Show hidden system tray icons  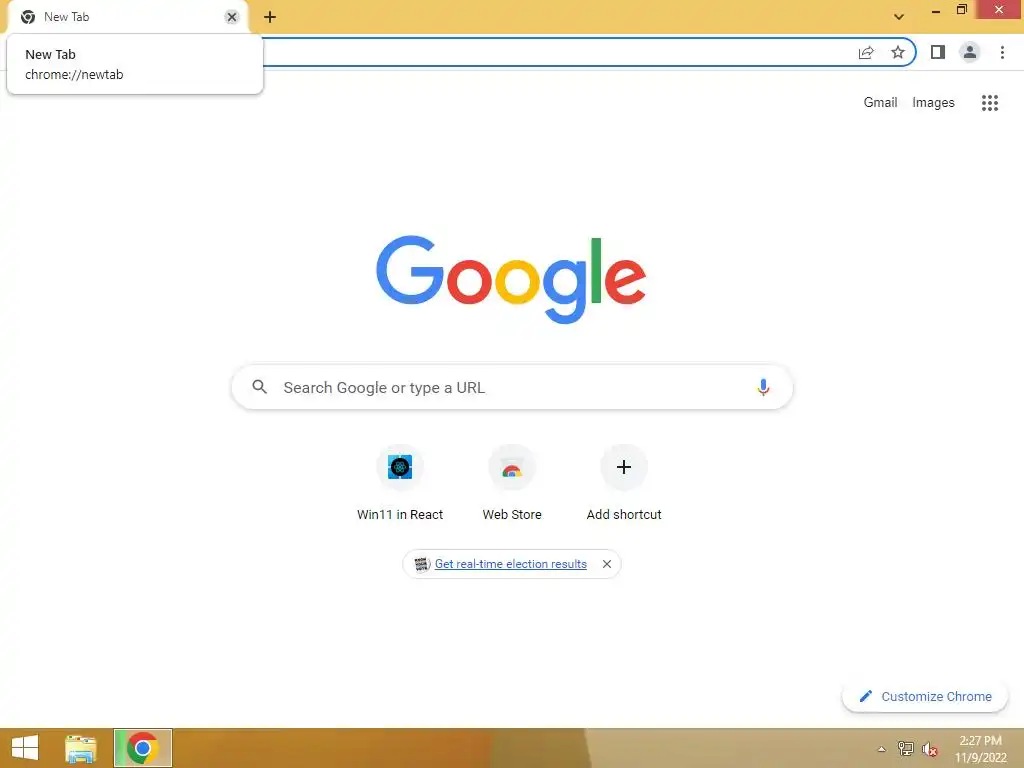[882, 749]
